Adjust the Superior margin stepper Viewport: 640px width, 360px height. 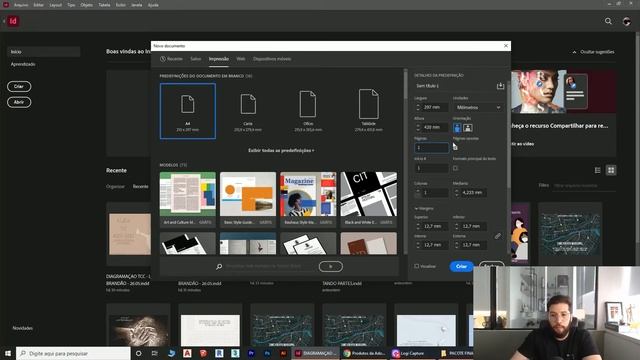pos(418,226)
